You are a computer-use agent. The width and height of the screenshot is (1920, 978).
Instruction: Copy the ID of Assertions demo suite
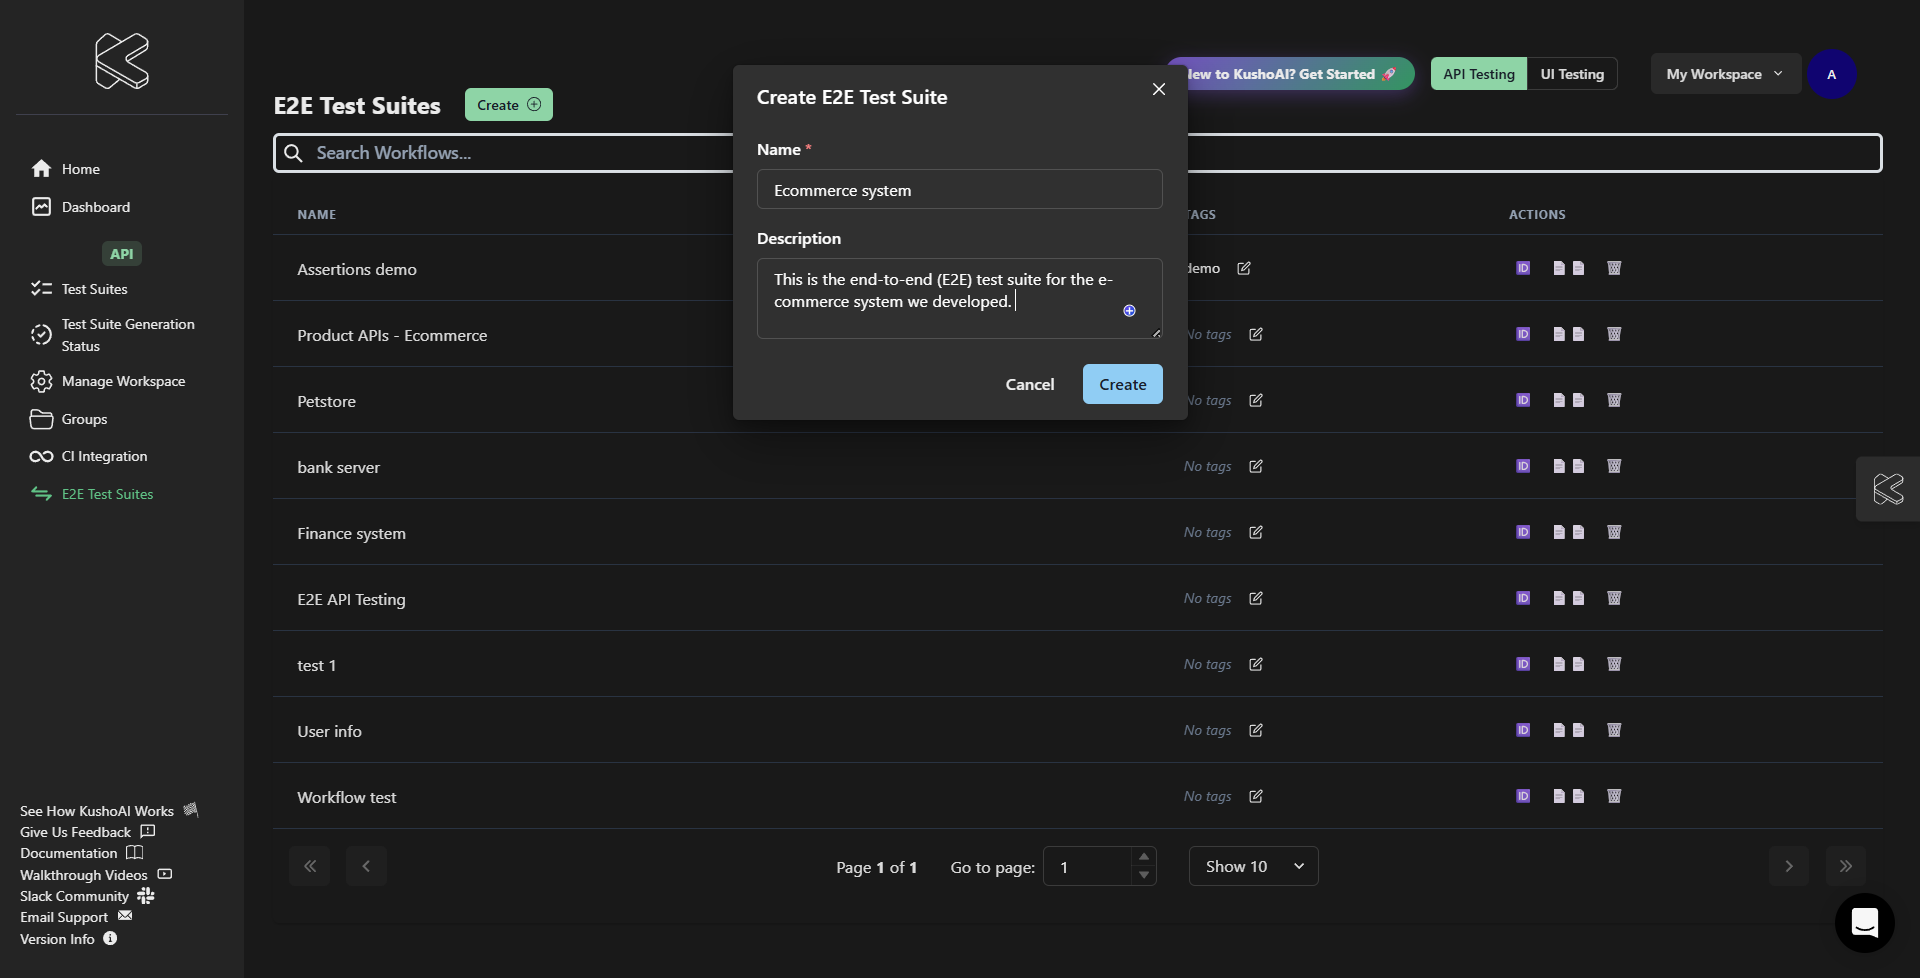click(x=1523, y=268)
